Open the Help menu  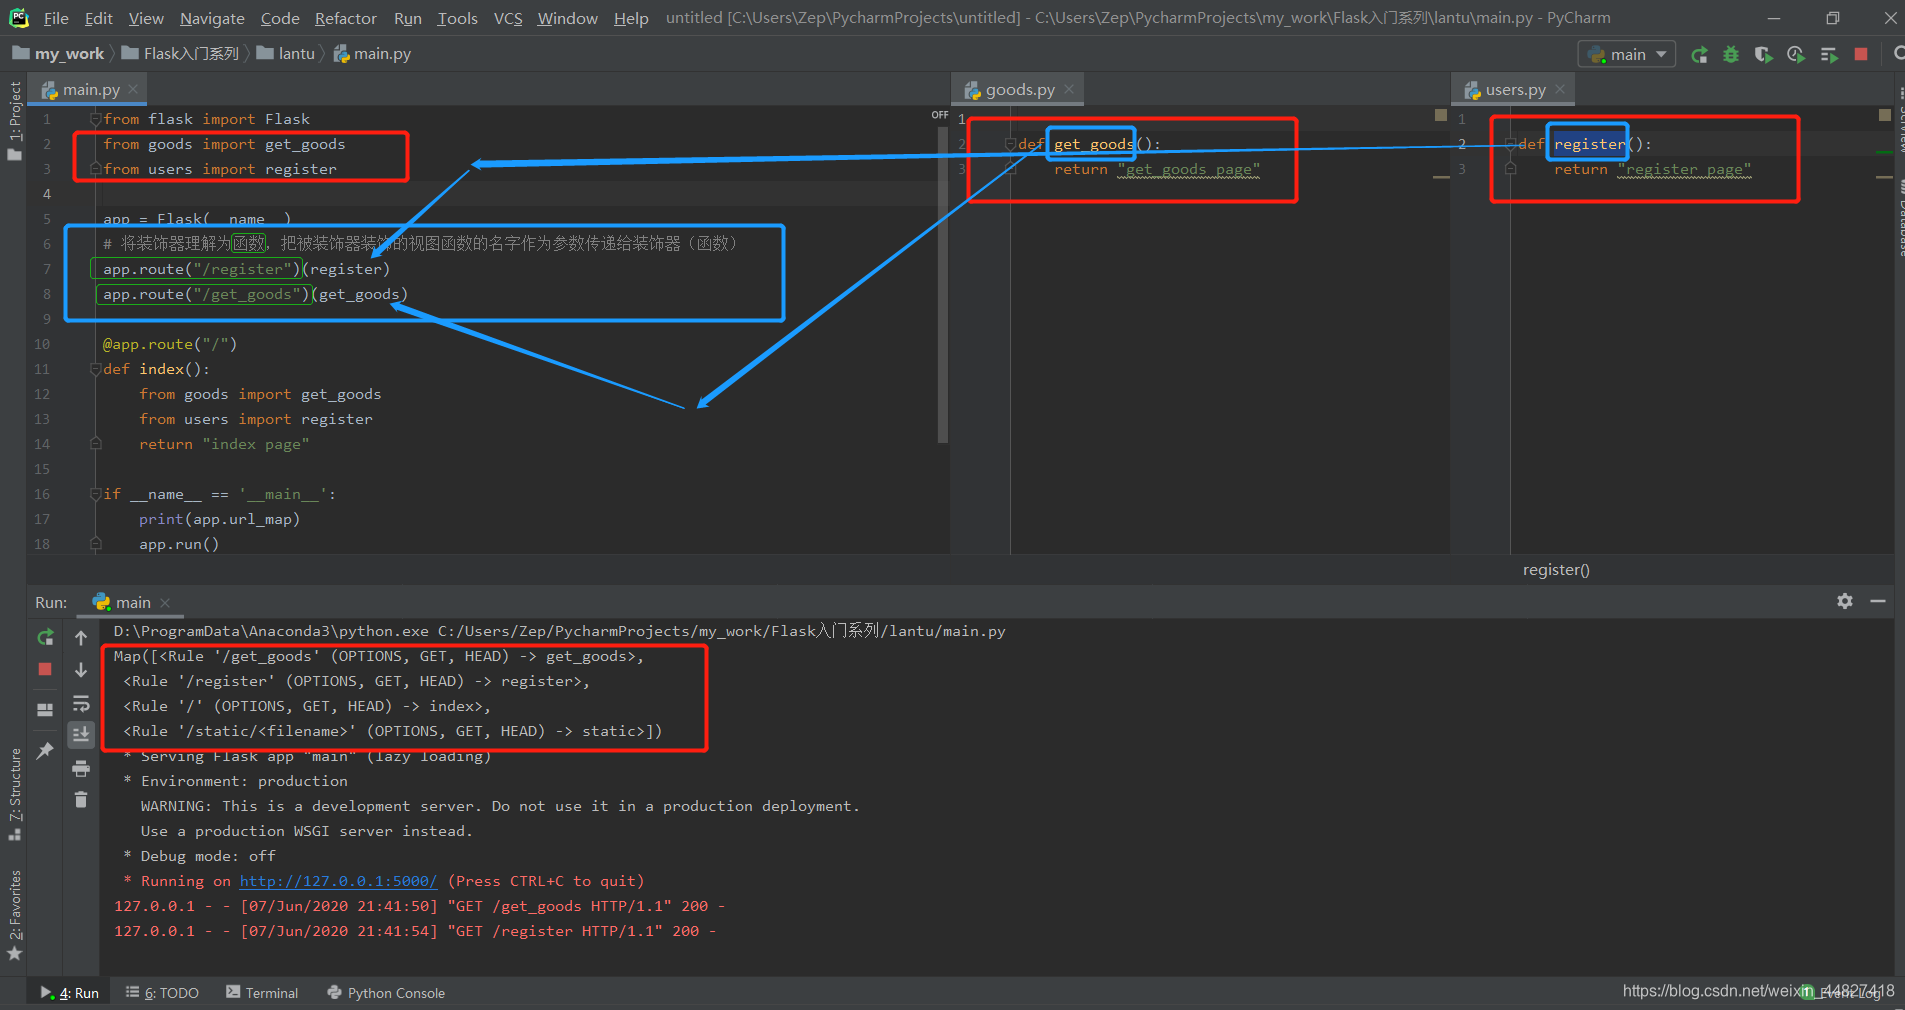631,18
